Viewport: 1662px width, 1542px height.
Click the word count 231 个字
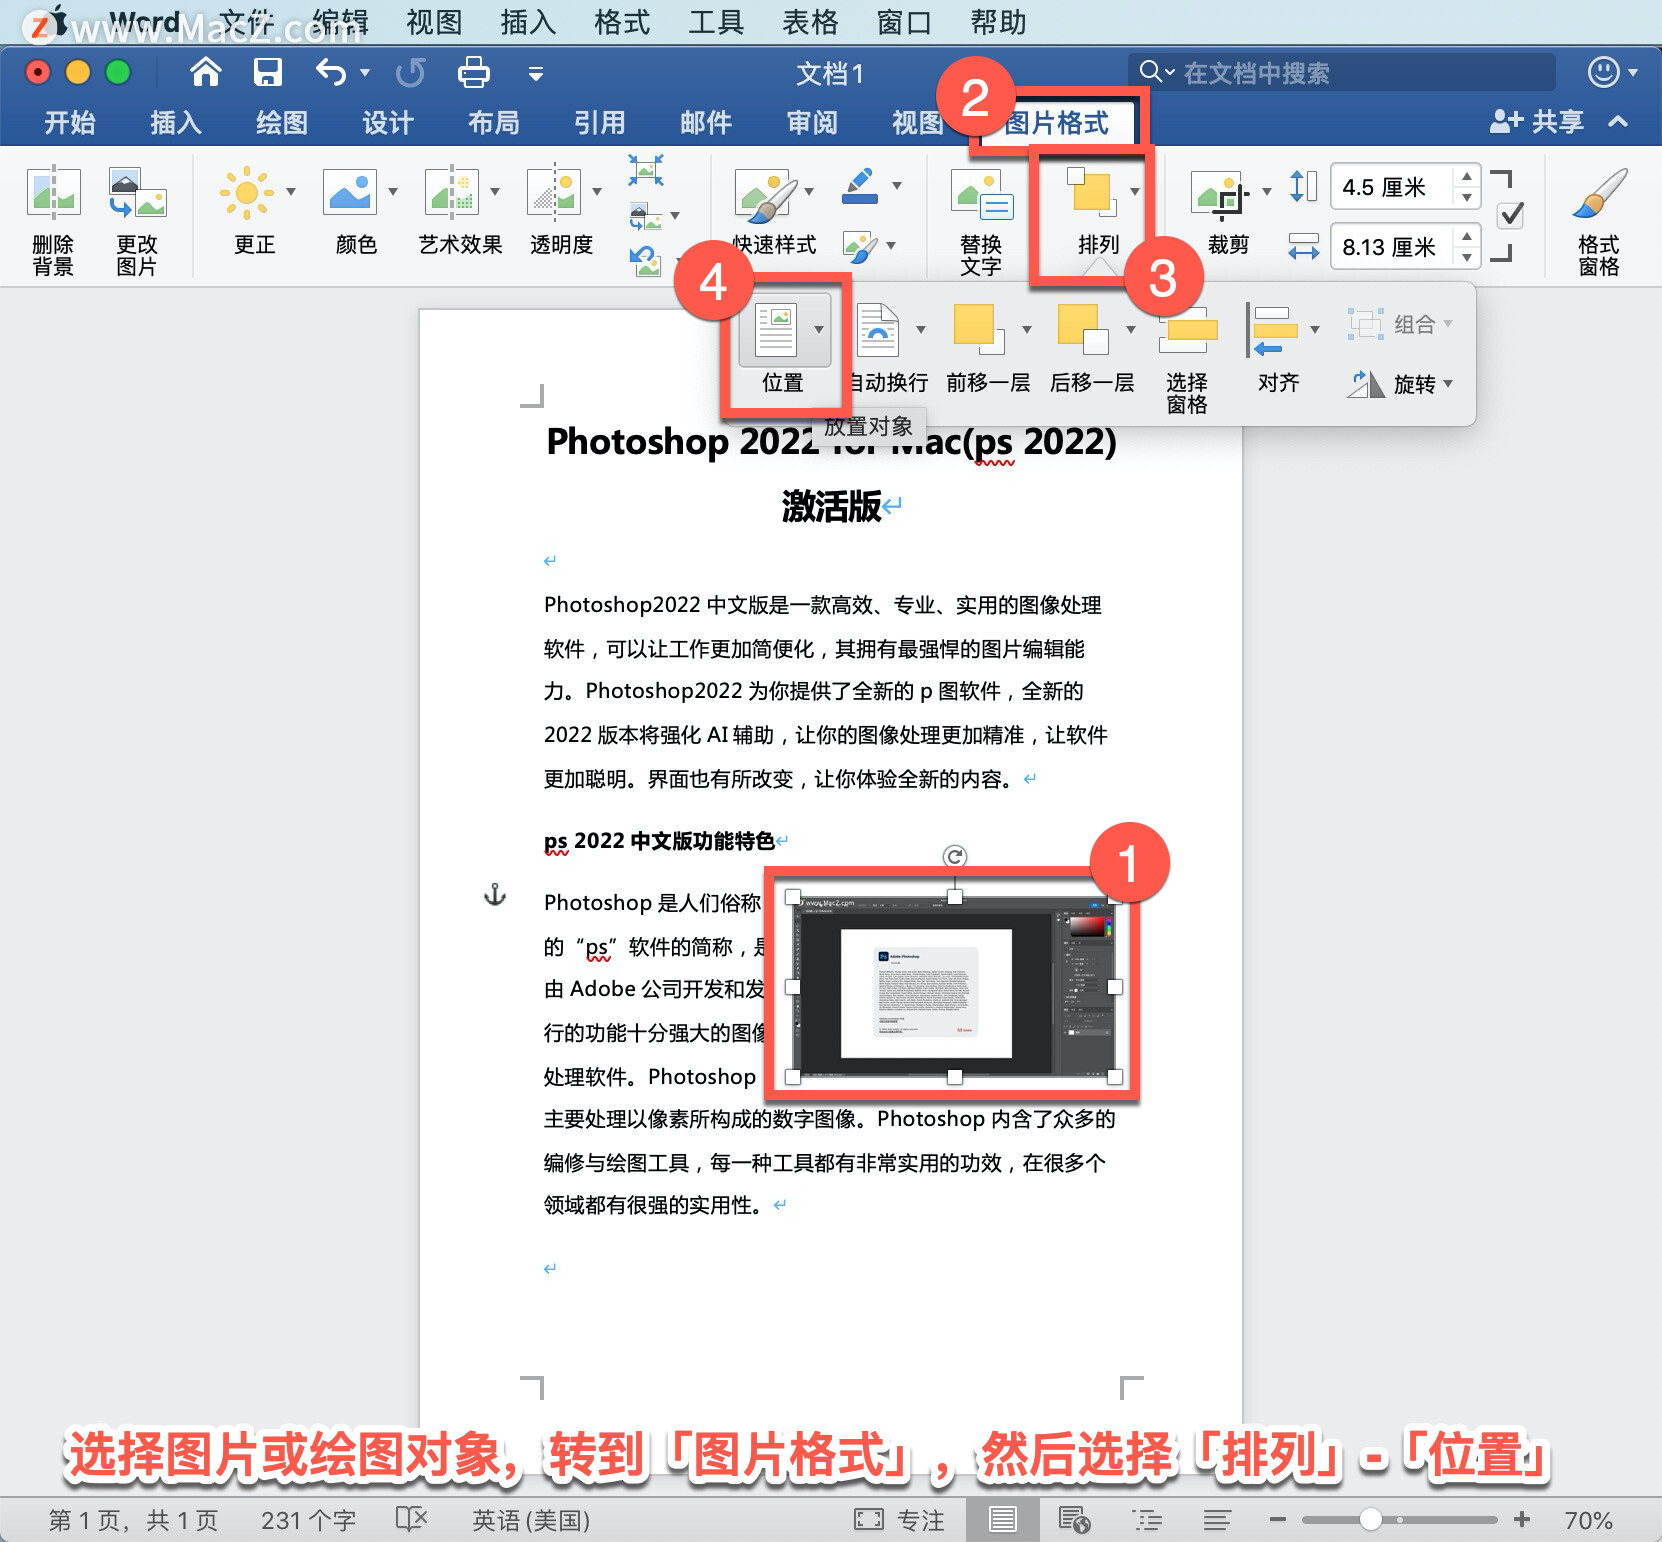tap(308, 1520)
